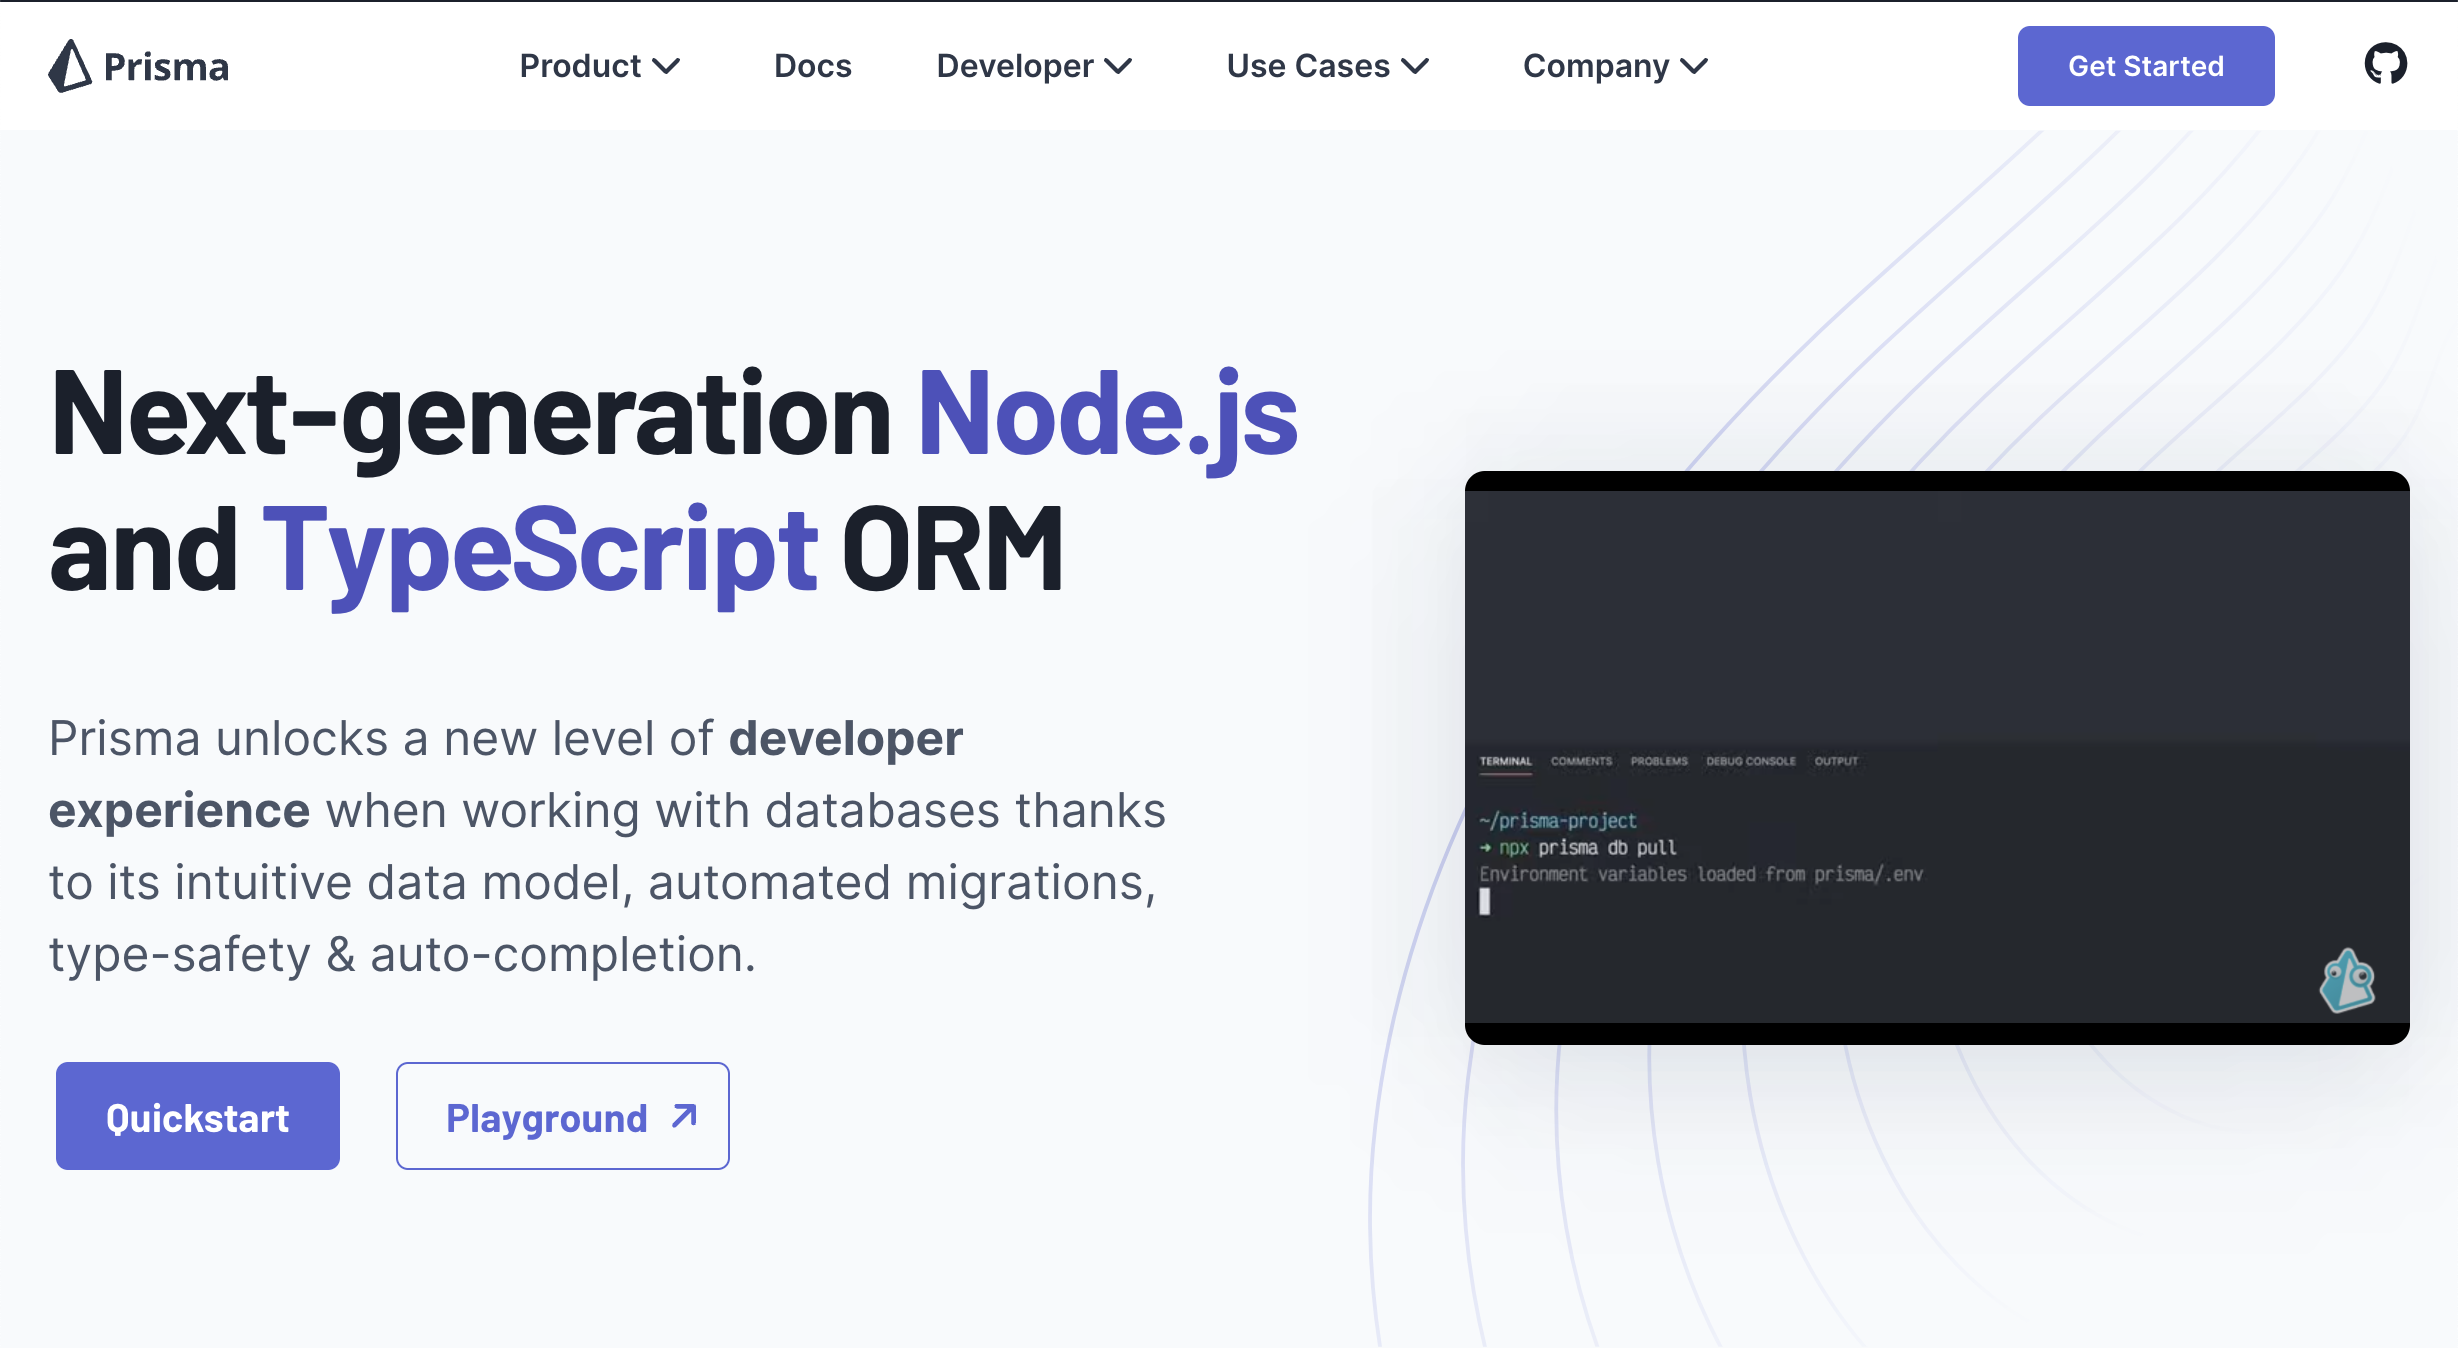Open the Playground link
Image resolution: width=2458 pixels, height=1348 pixels.
point(563,1116)
